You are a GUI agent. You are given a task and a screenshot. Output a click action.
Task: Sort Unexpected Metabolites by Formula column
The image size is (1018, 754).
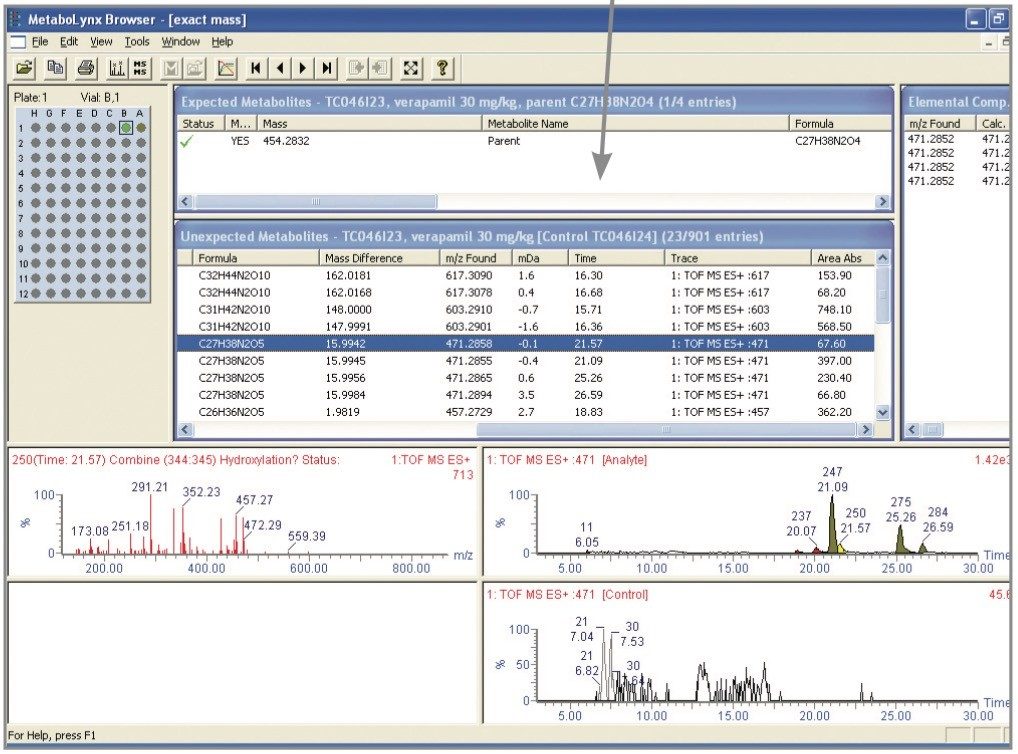pos(256,258)
